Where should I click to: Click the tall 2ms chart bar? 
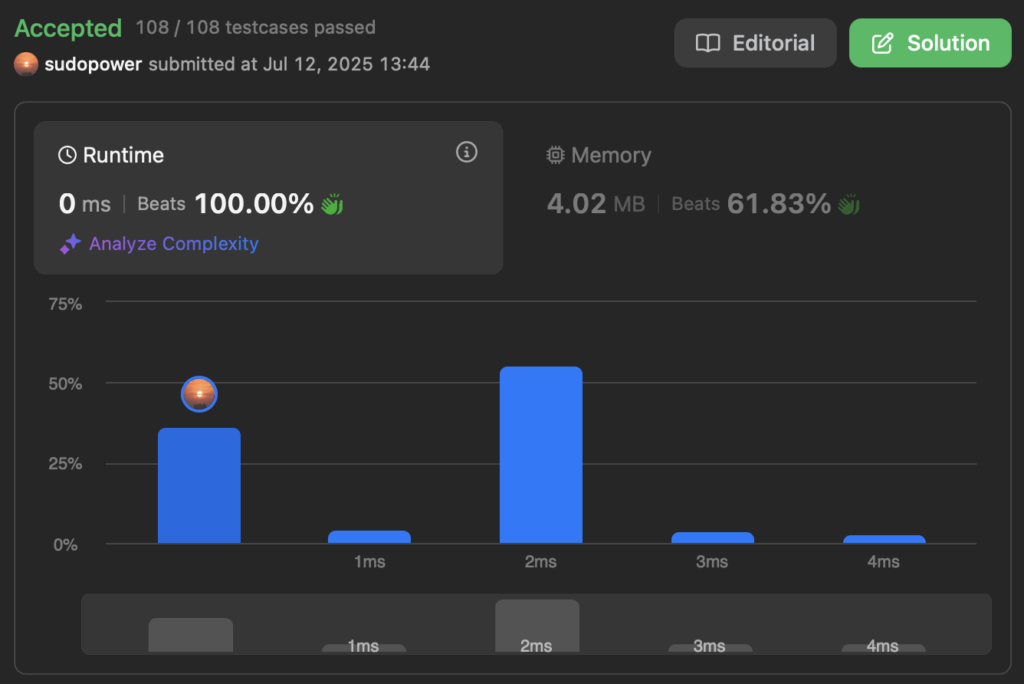tap(541, 455)
